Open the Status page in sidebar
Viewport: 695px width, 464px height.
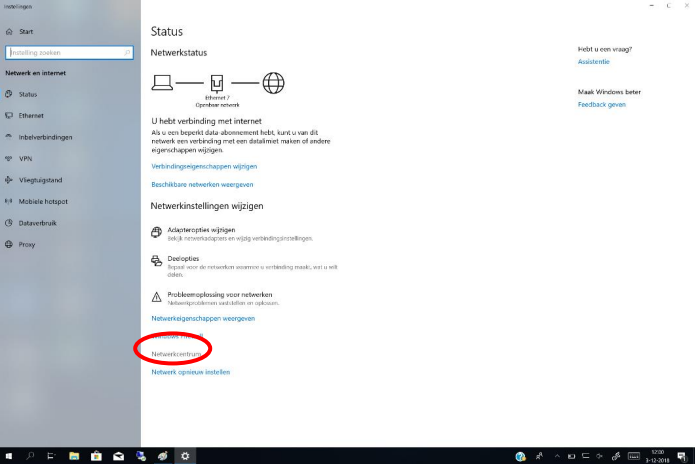27,95
